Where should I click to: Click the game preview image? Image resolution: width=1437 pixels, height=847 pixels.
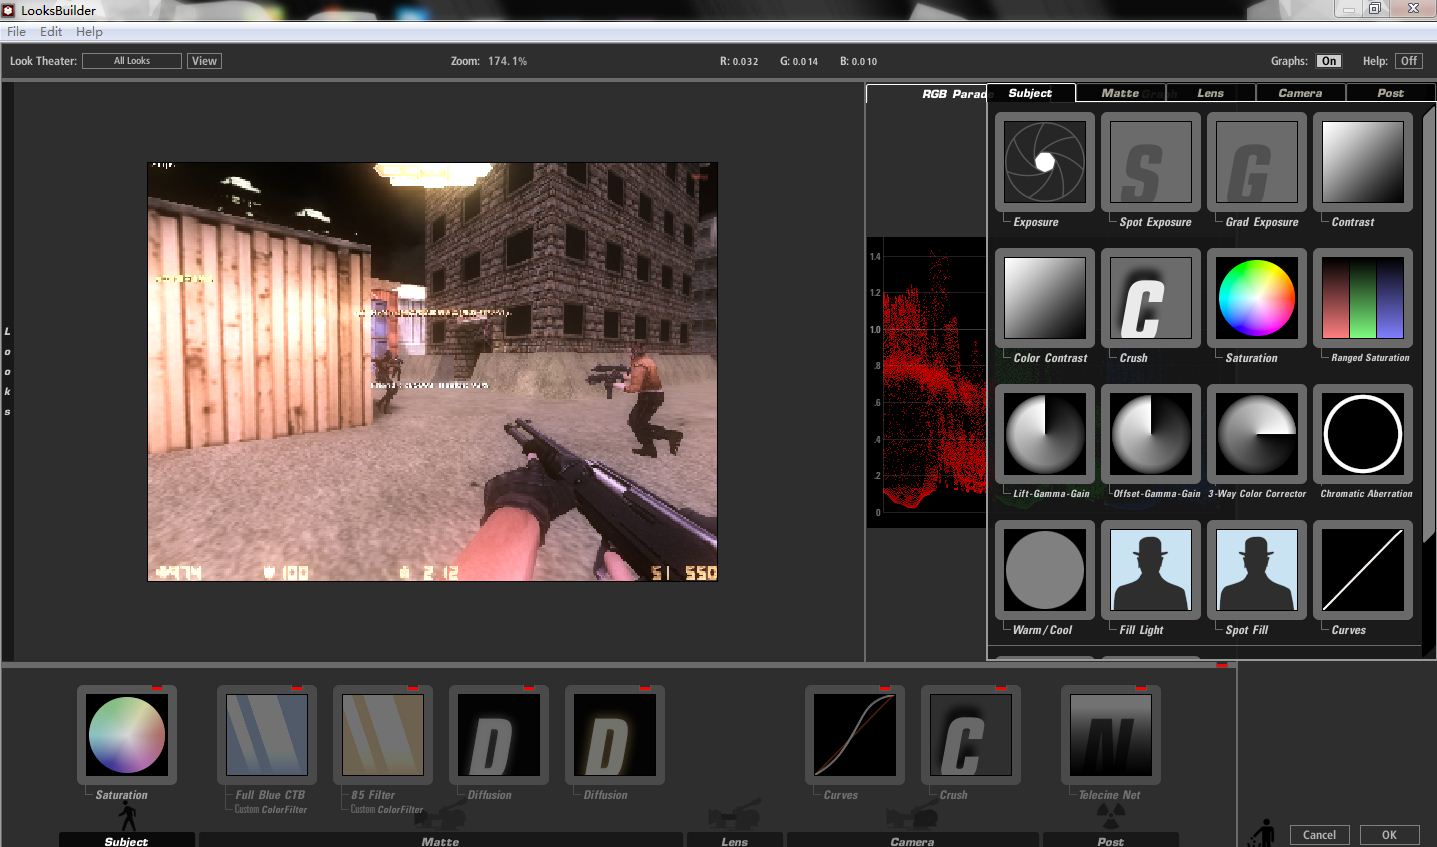432,371
